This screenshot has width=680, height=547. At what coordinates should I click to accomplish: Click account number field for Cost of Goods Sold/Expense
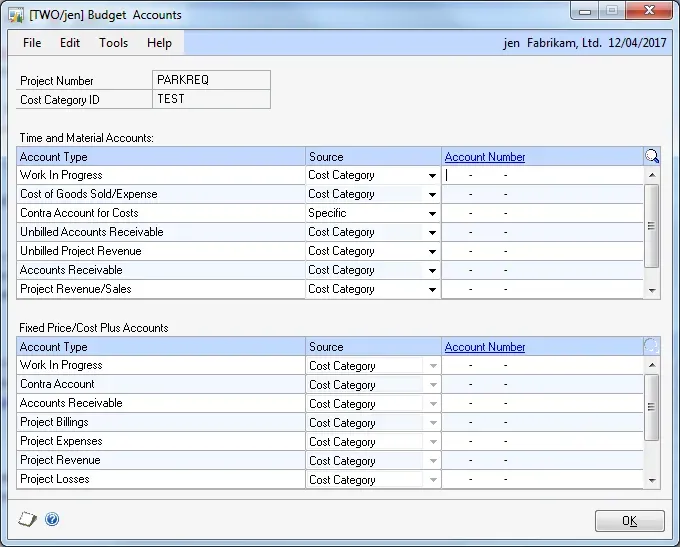(x=540, y=194)
